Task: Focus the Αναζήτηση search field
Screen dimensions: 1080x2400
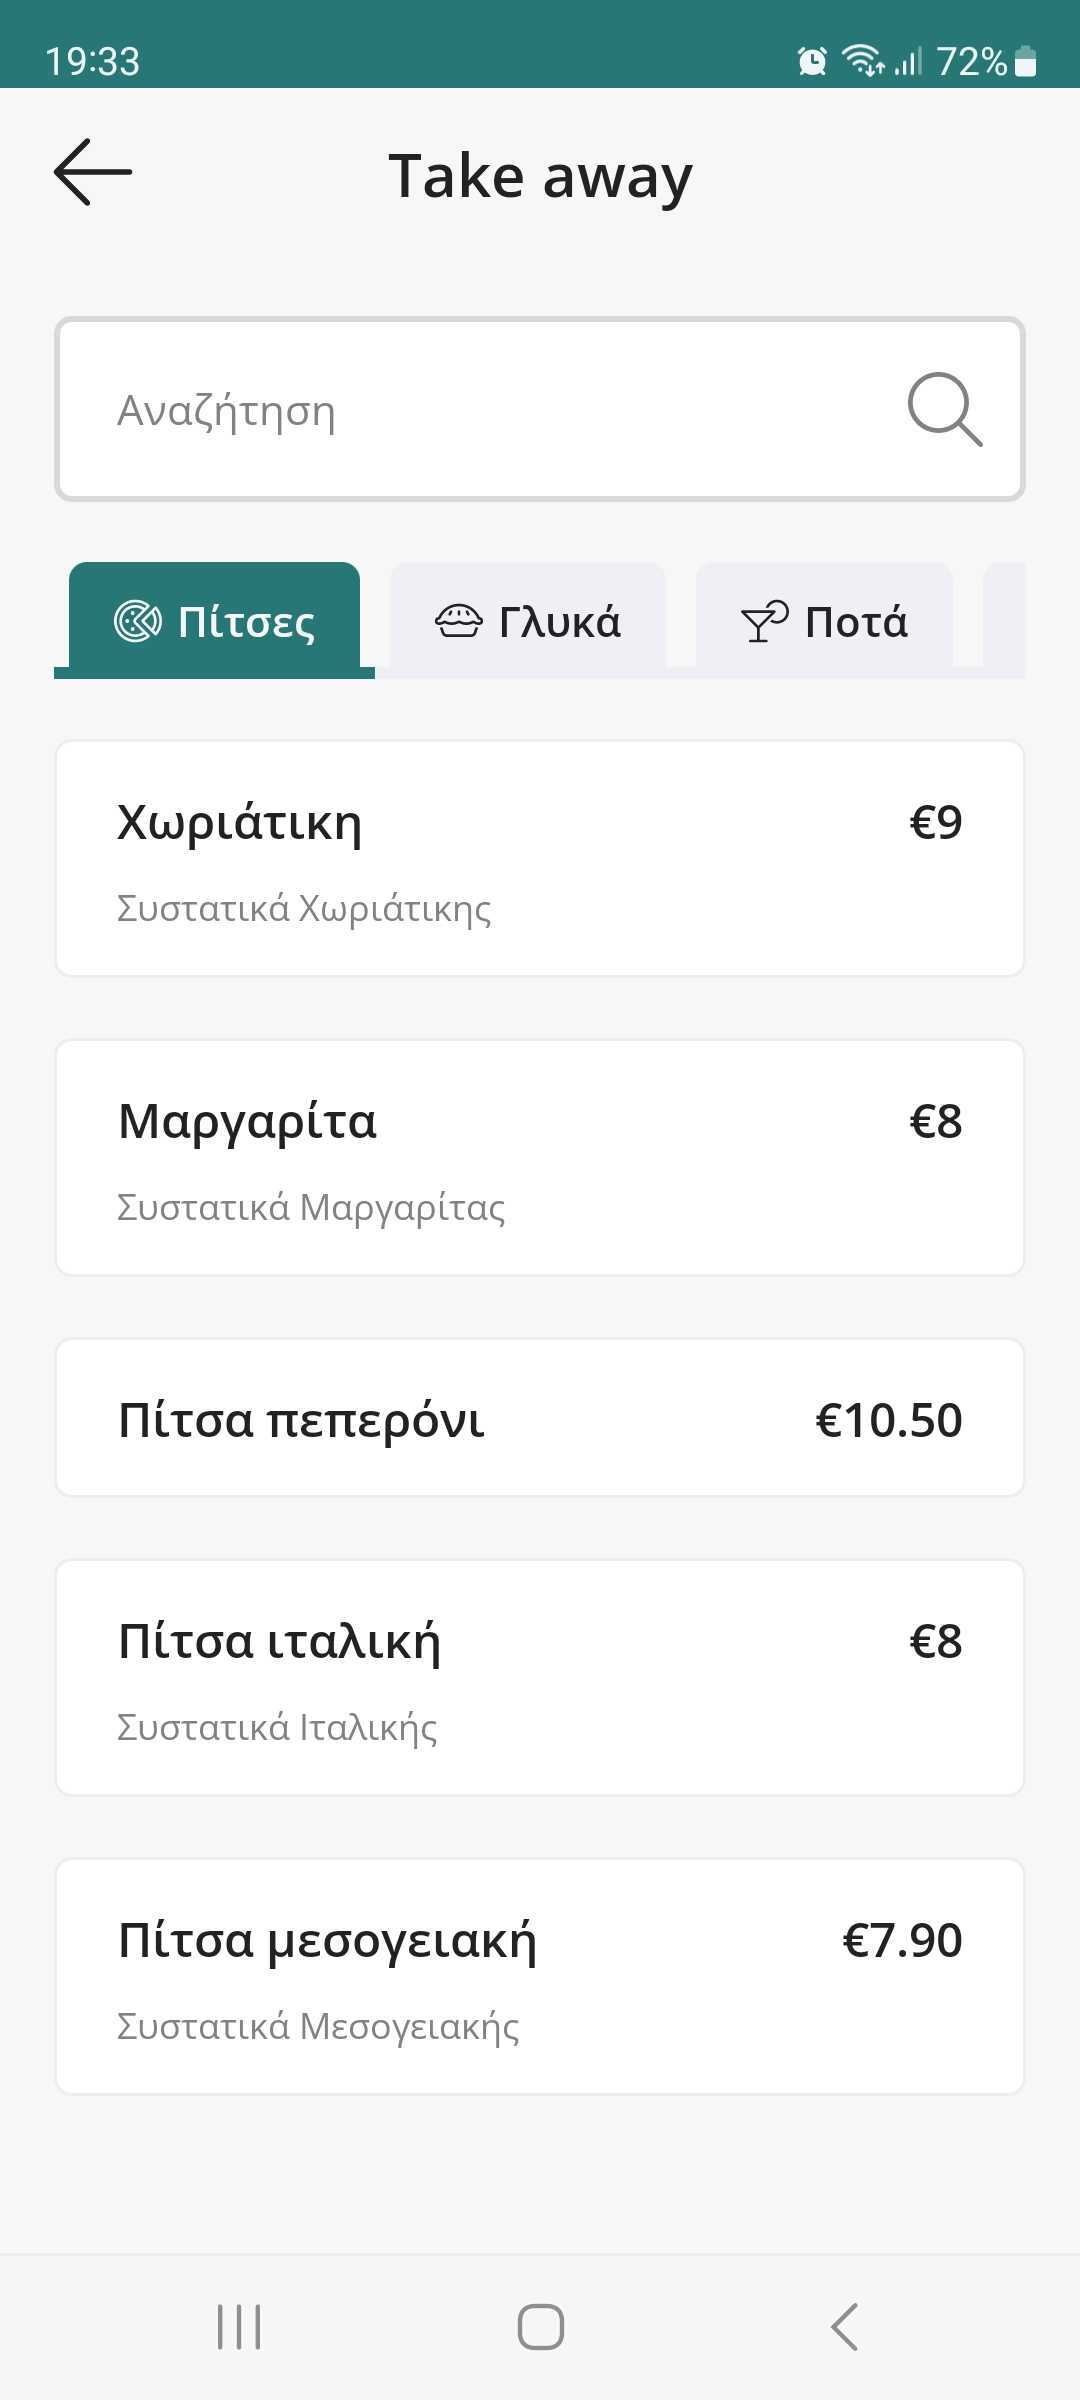Action: pyautogui.click(x=480, y=409)
